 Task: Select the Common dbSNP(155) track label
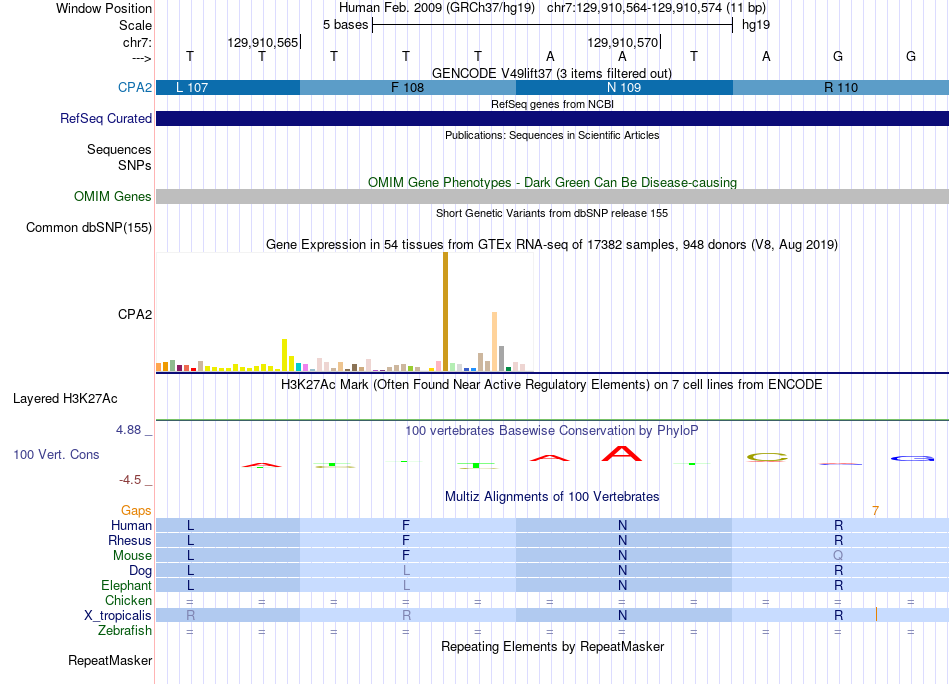pos(88,227)
